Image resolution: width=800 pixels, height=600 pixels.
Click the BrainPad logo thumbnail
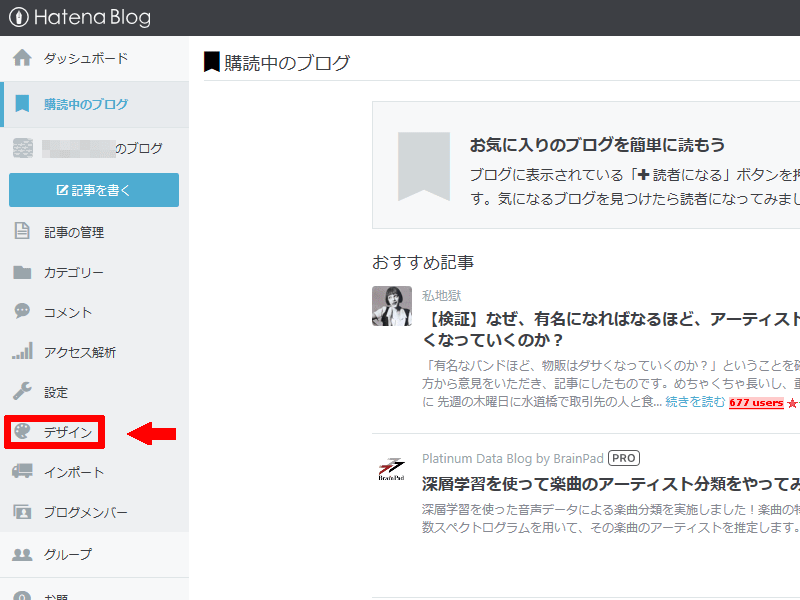(x=392, y=469)
